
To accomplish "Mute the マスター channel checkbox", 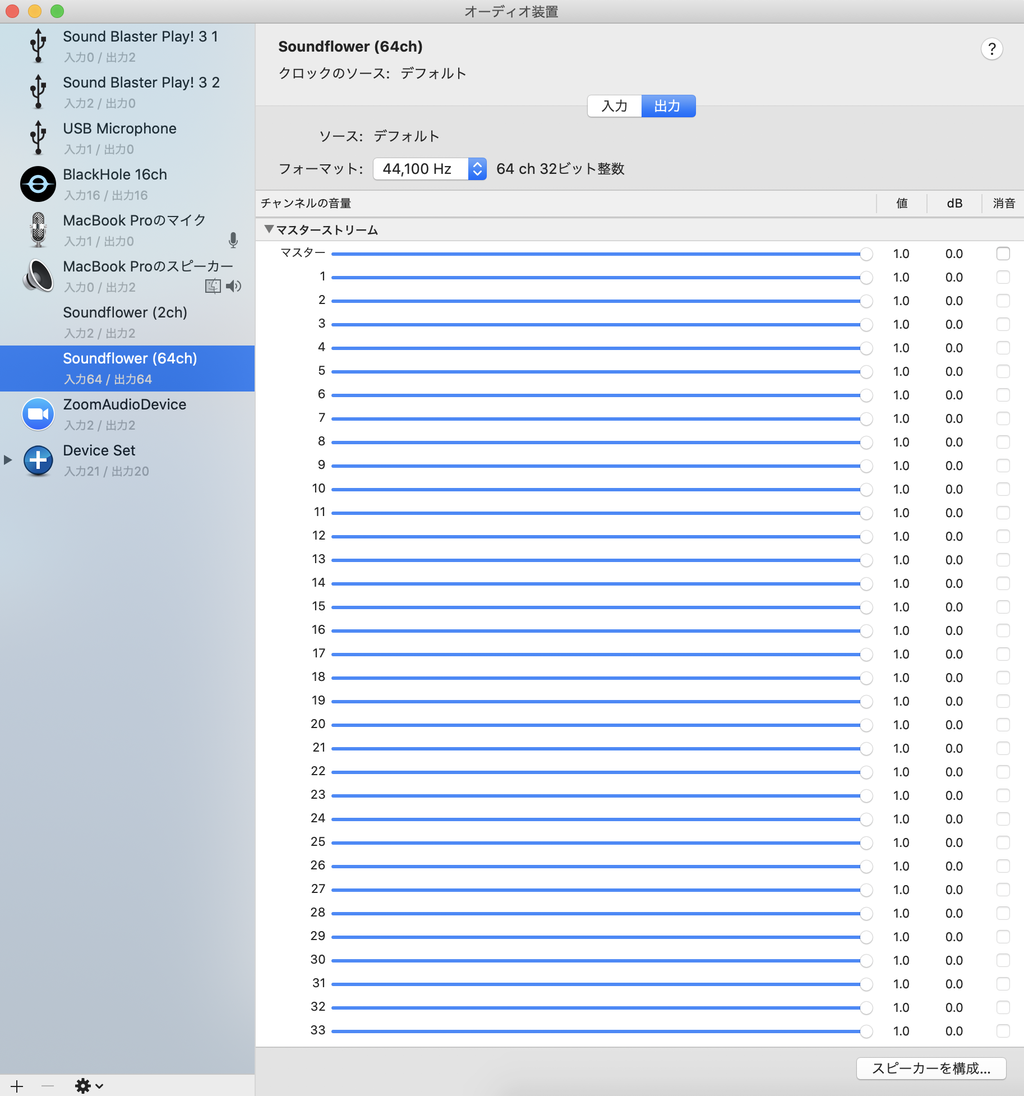I will (x=1003, y=254).
